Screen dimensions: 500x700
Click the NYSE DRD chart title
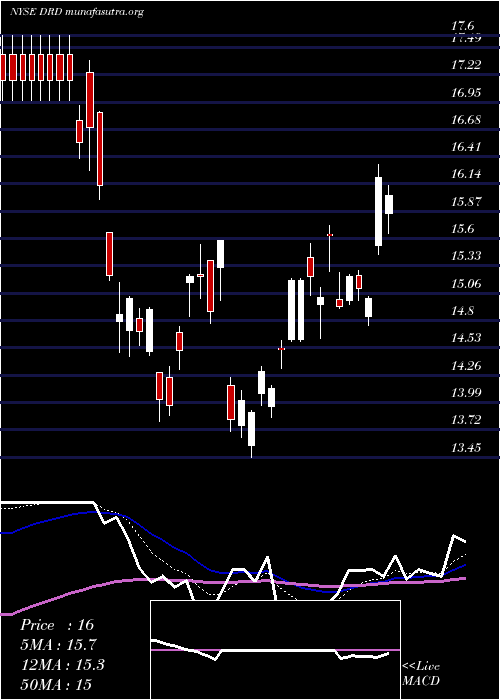click(77, 12)
